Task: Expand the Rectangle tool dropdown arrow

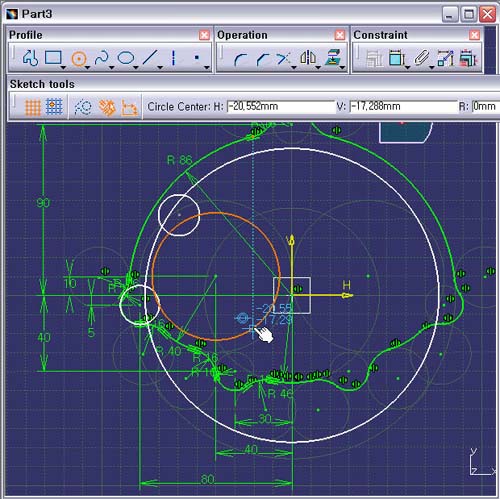Action: tap(63, 67)
